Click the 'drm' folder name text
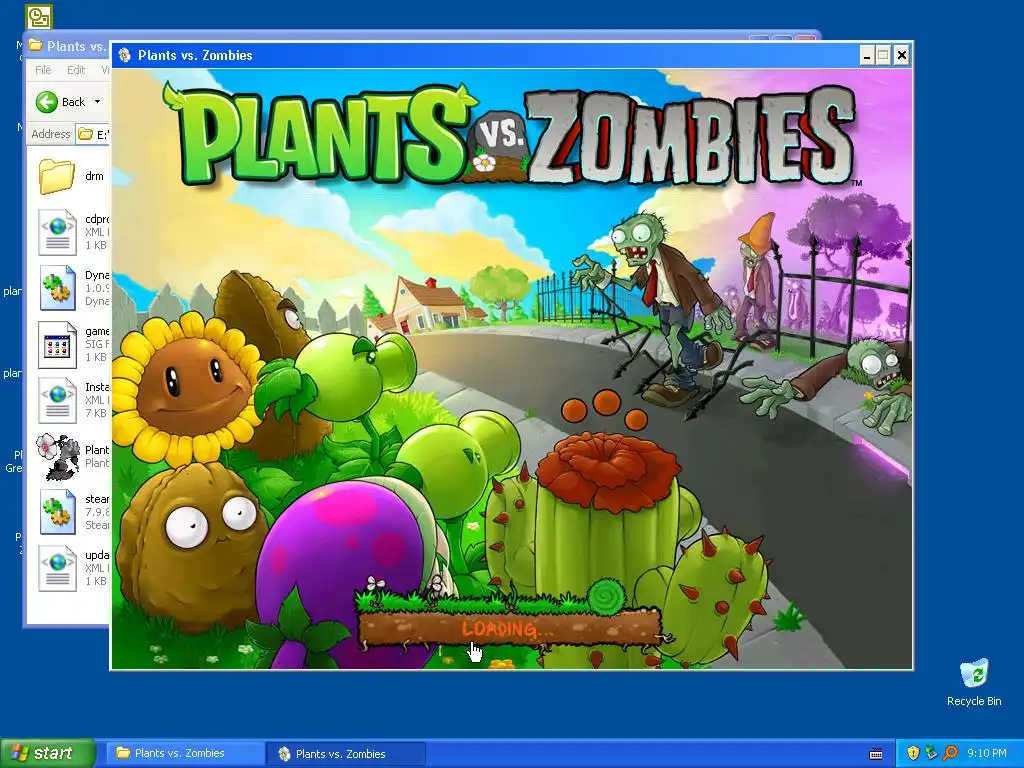The width and height of the screenshot is (1024, 768). (94, 176)
